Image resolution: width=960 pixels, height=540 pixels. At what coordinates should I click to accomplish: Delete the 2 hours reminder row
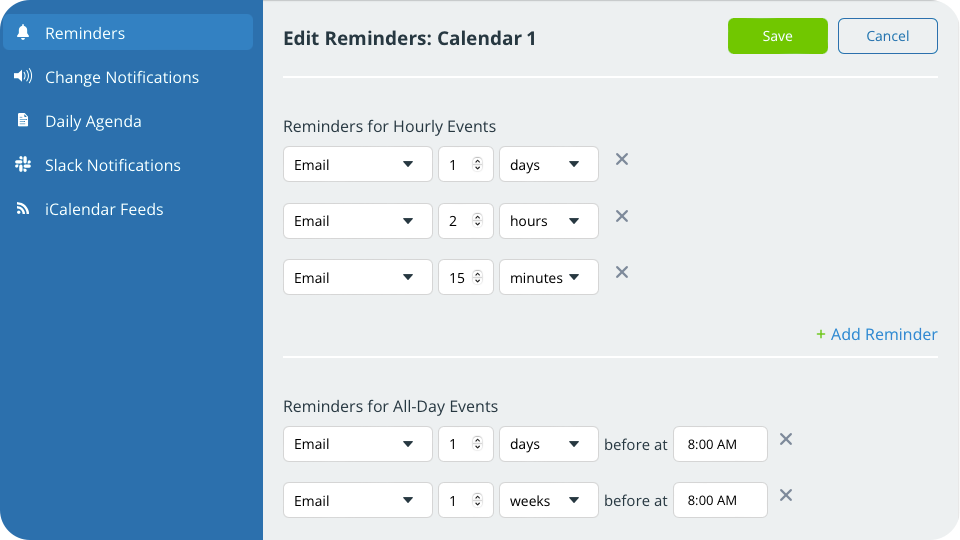click(622, 216)
